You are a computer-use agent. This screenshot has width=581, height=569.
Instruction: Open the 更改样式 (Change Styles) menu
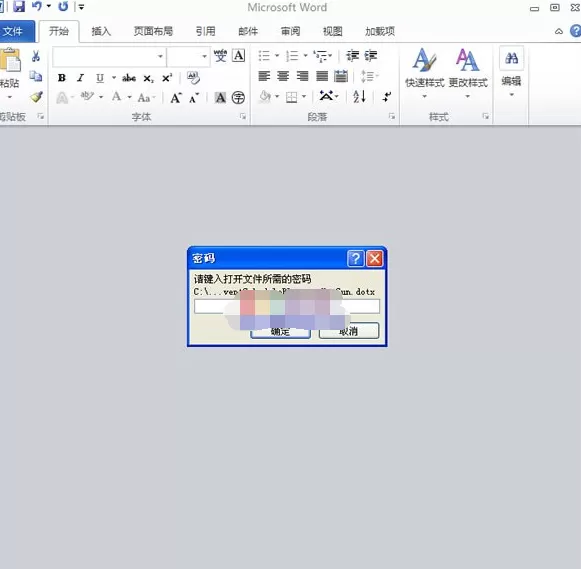click(x=468, y=74)
